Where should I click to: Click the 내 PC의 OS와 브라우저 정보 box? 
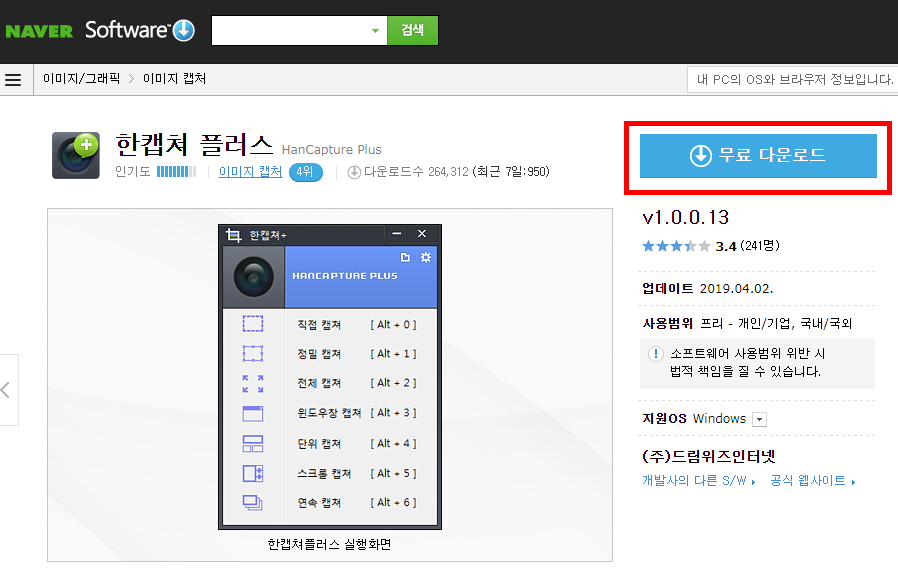click(x=793, y=80)
